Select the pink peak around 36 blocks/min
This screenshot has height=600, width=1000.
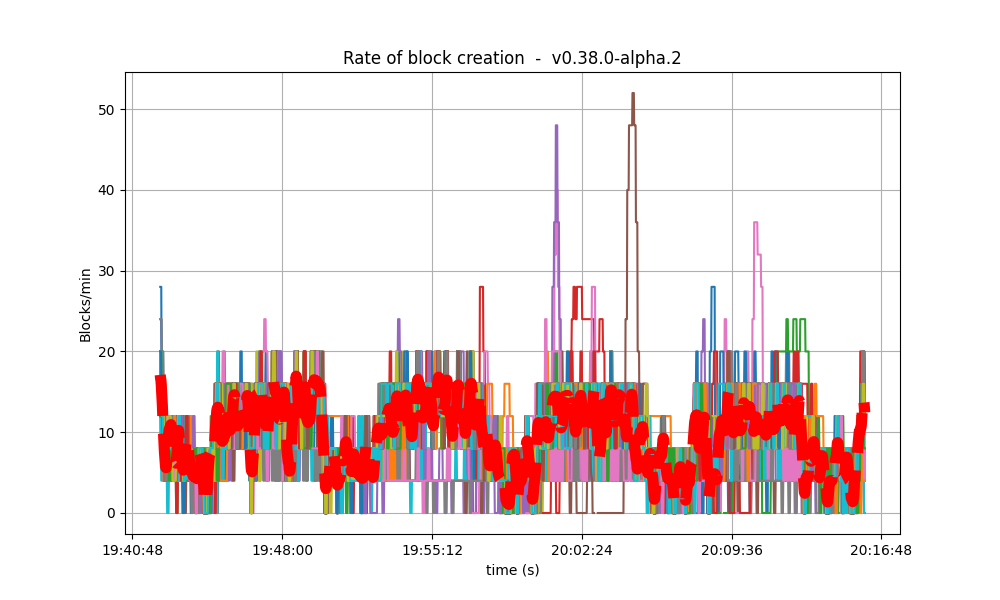(755, 225)
